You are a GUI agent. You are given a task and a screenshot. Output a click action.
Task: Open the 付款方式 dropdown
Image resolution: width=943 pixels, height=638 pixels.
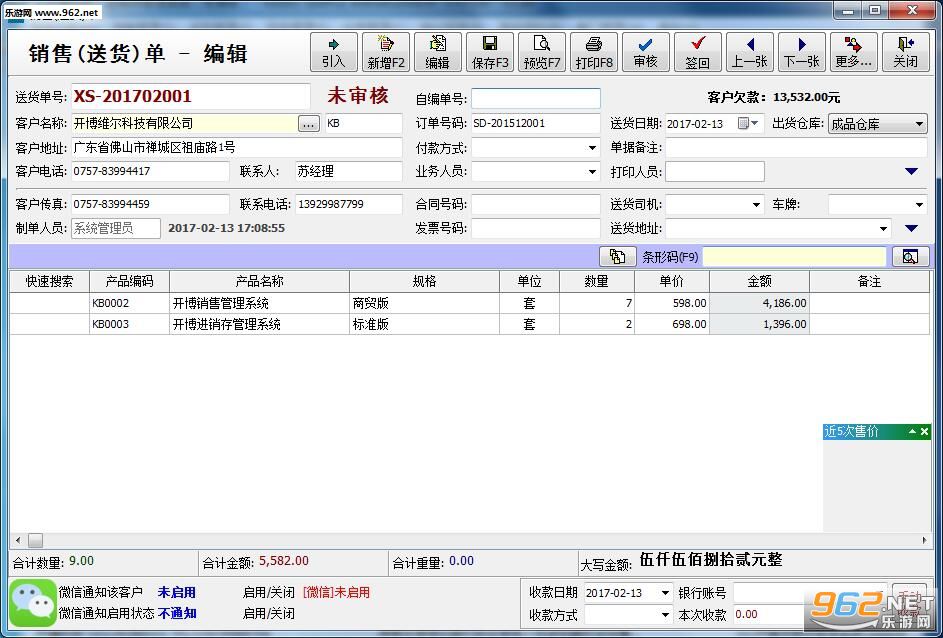(x=592, y=148)
